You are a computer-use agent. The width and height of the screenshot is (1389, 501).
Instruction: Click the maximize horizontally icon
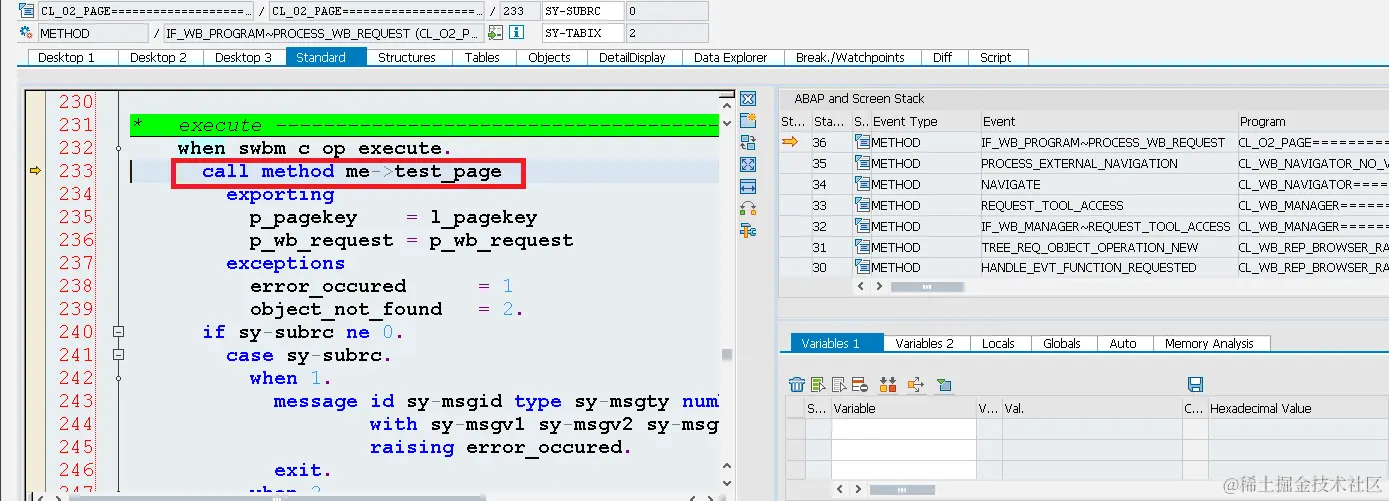(747, 186)
